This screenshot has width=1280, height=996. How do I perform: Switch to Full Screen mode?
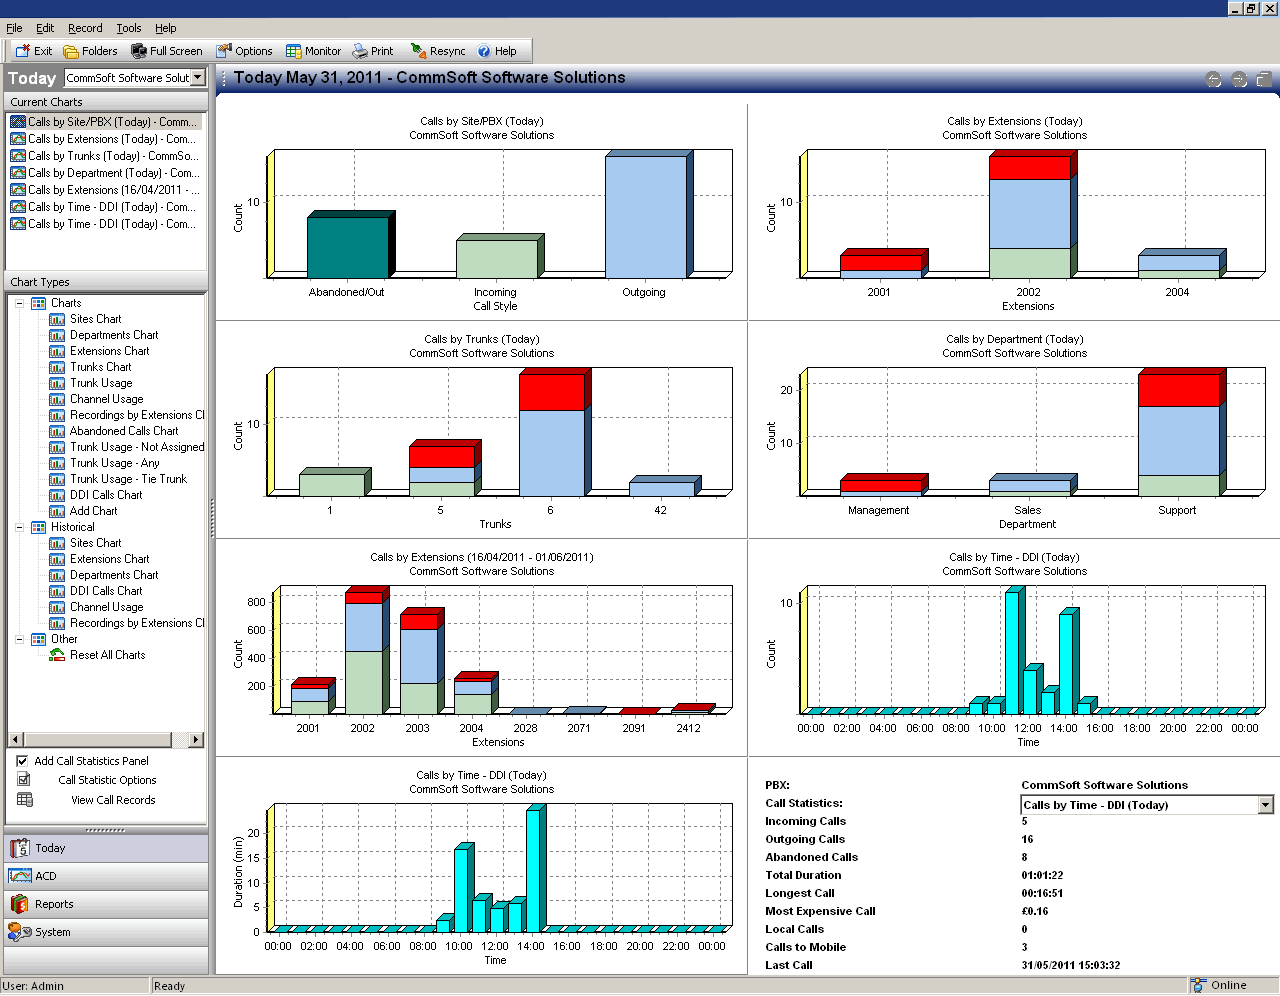[x=167, y=51]
